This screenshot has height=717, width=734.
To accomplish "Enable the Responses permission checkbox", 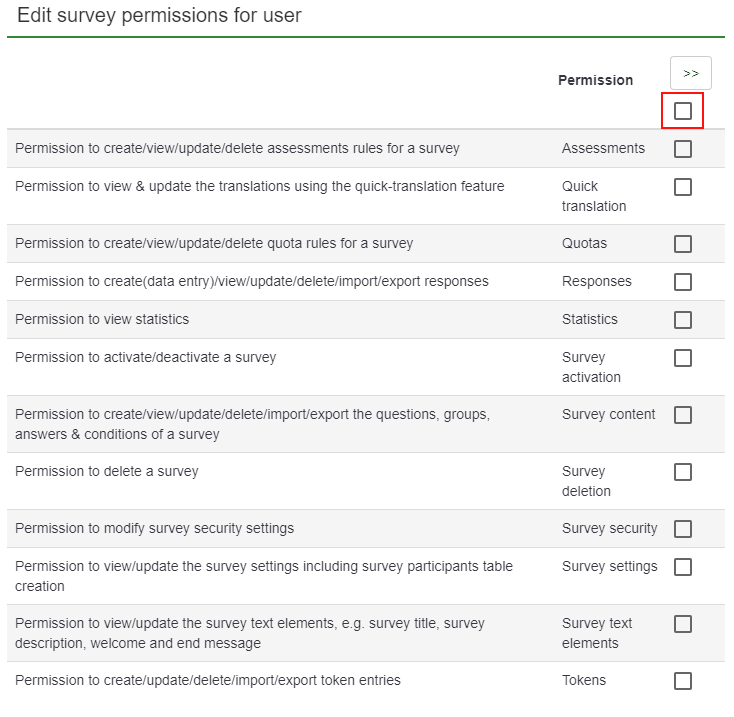I will 683,282.
